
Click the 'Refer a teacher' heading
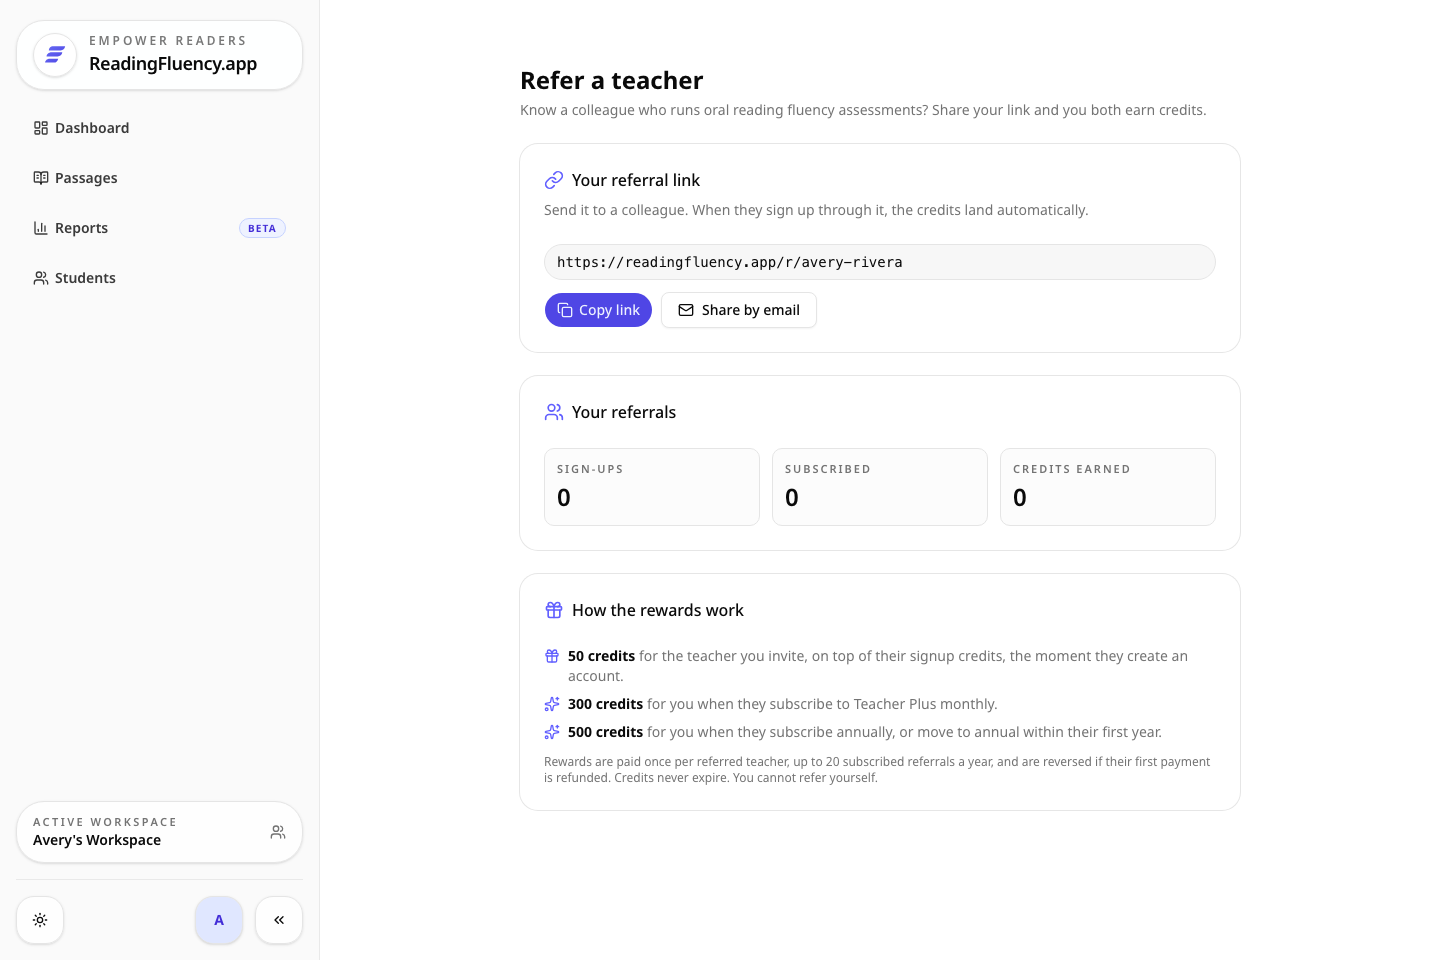pyautogui.click(x=612, y=80)
